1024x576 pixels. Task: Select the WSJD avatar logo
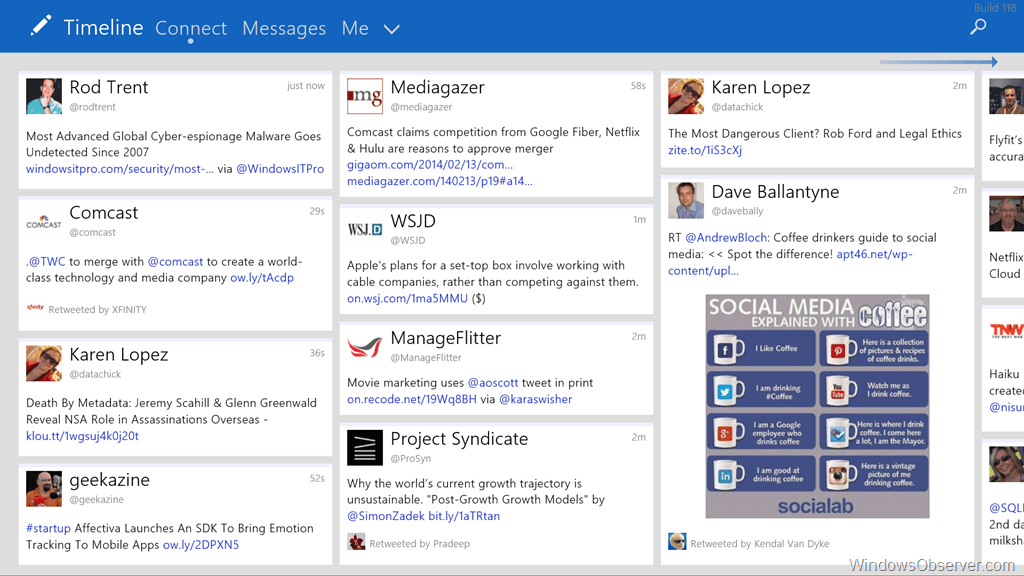(x=364, y=230)
